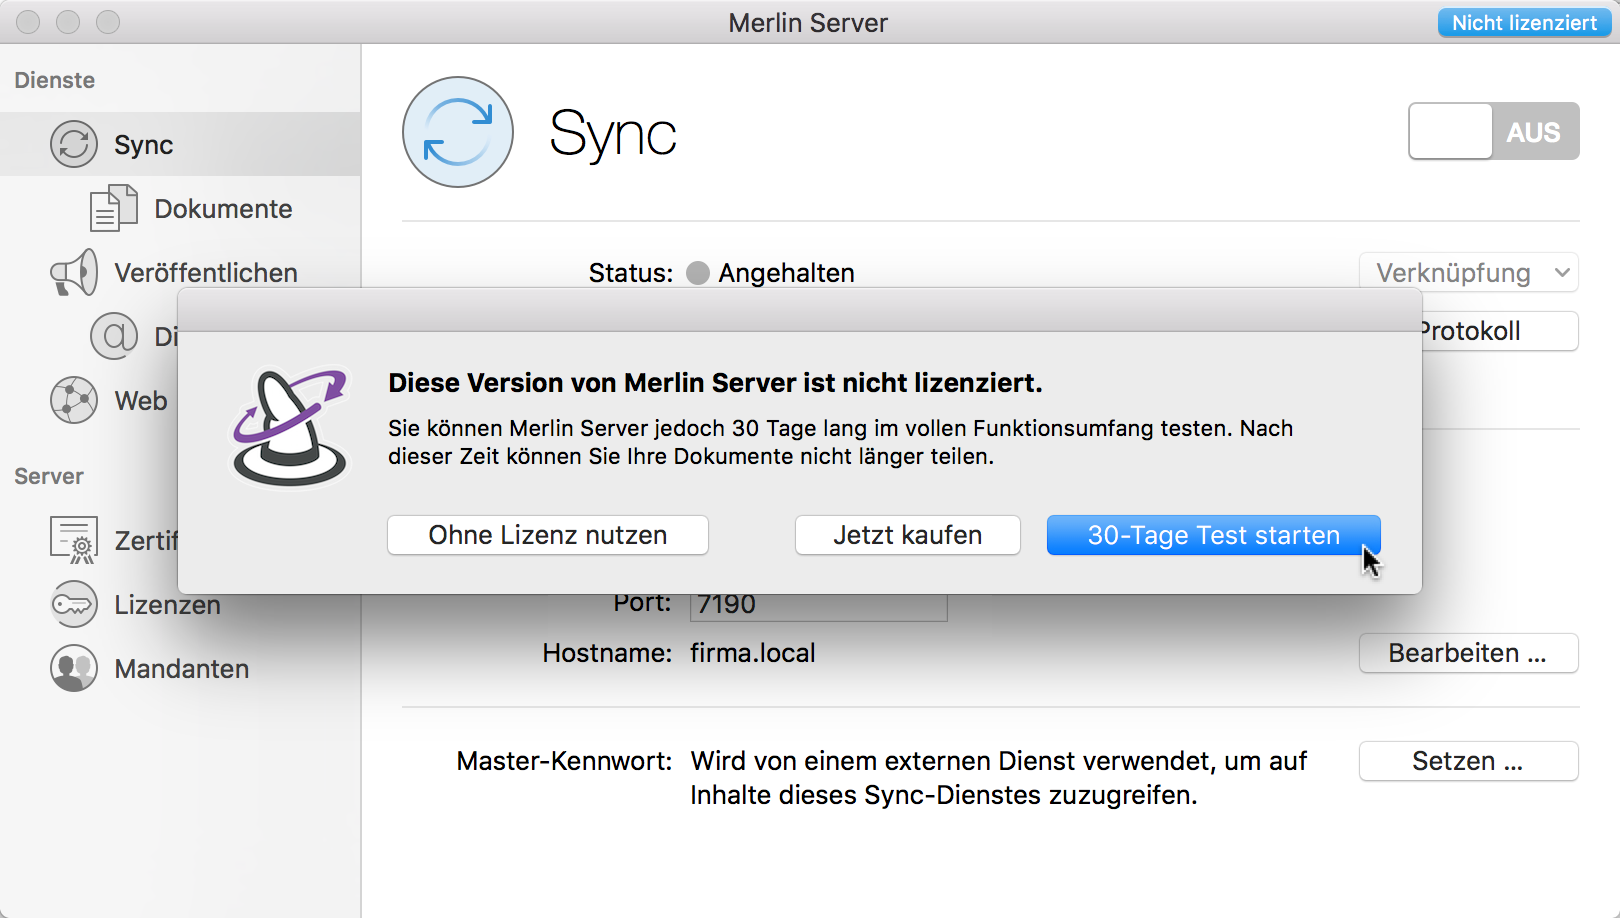Click the Nicht lizenziert badge
1620x918 pixels.
click(x=1524, y=22)
